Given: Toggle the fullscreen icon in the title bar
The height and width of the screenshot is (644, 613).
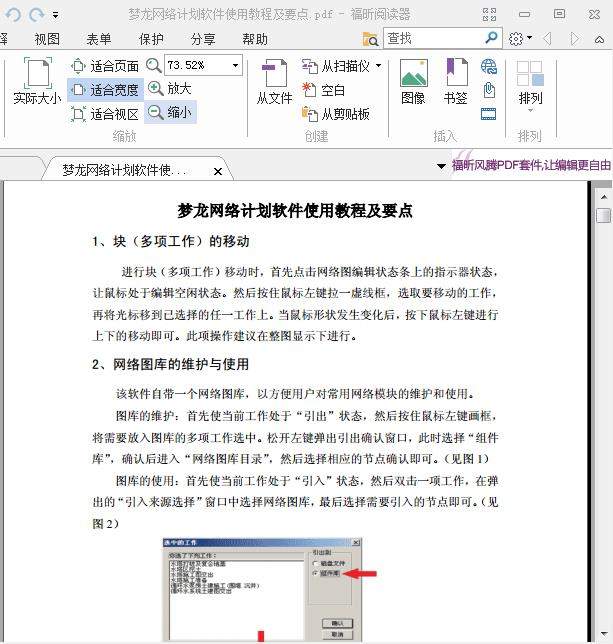Looking at the screenshot, I should pos(489,14).
